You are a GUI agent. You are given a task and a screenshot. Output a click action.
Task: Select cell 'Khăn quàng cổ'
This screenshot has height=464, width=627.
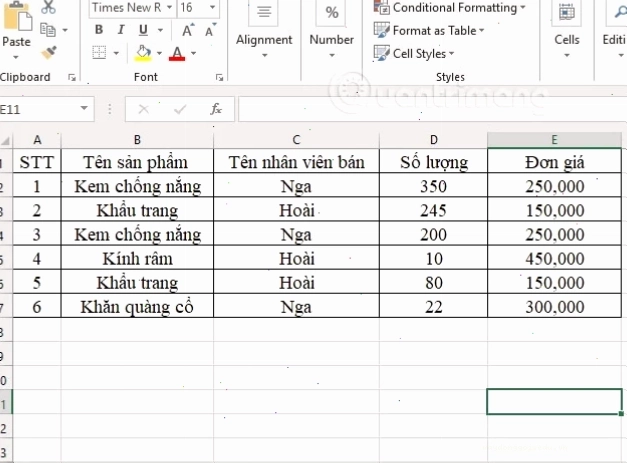pos(137,306)
